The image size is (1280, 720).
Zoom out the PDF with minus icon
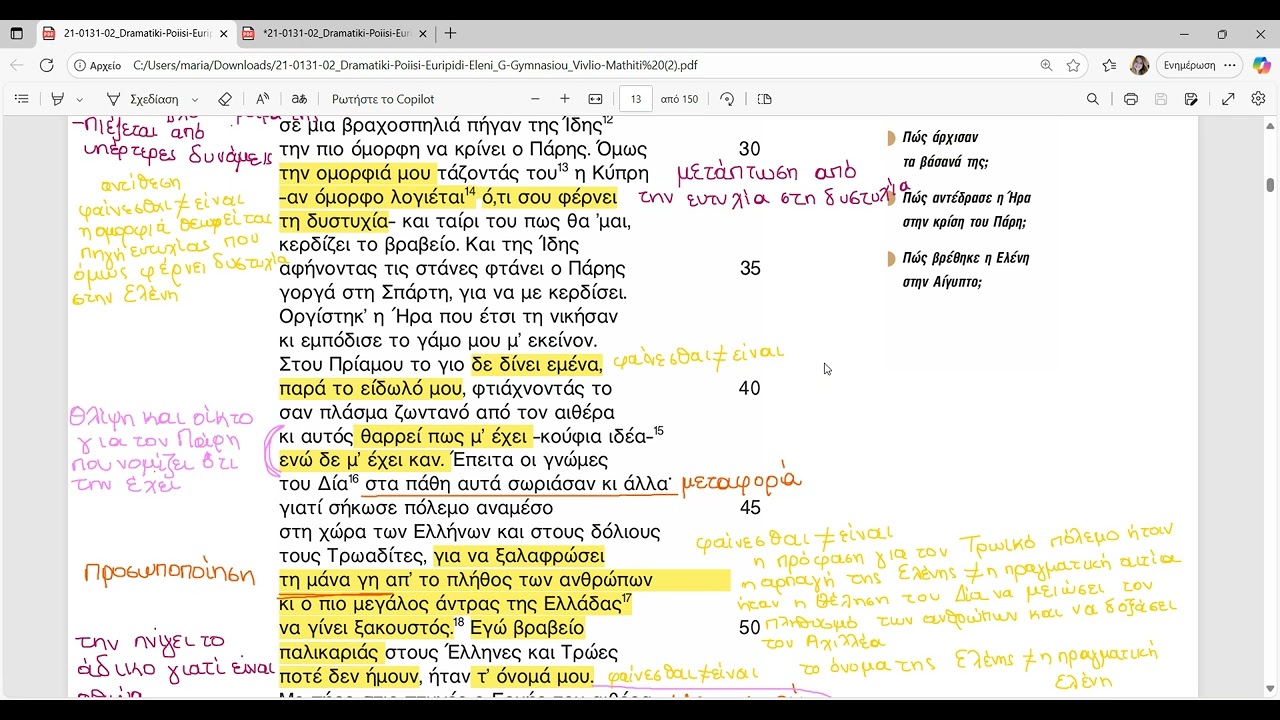coord(535,99)
